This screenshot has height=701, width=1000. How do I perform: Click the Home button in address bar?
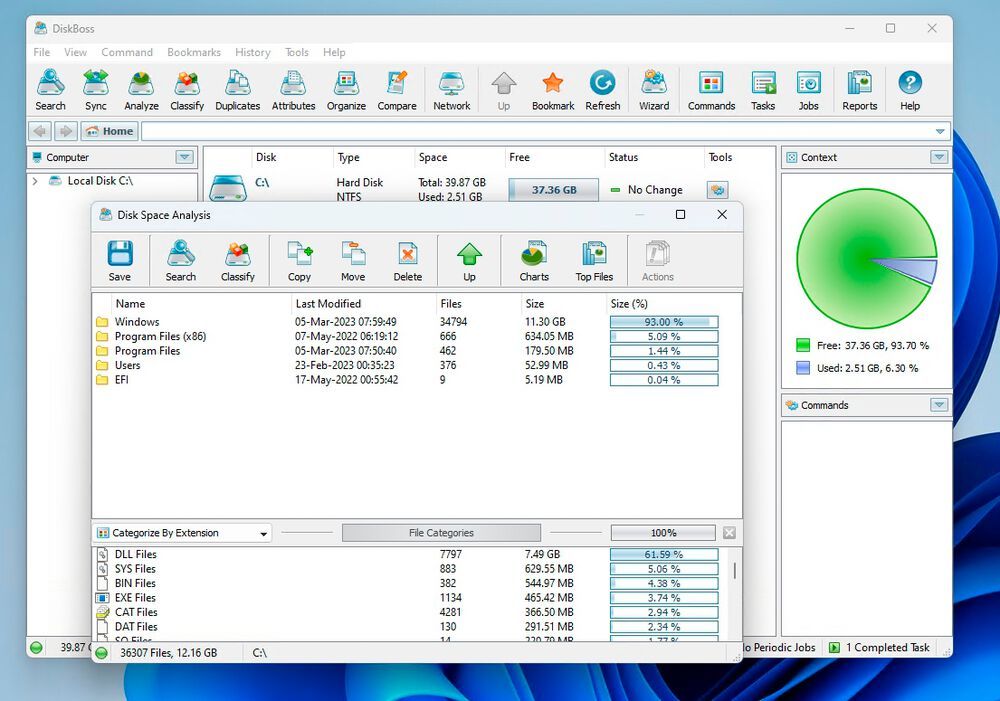pyautogui.click(x=109, y=131)
